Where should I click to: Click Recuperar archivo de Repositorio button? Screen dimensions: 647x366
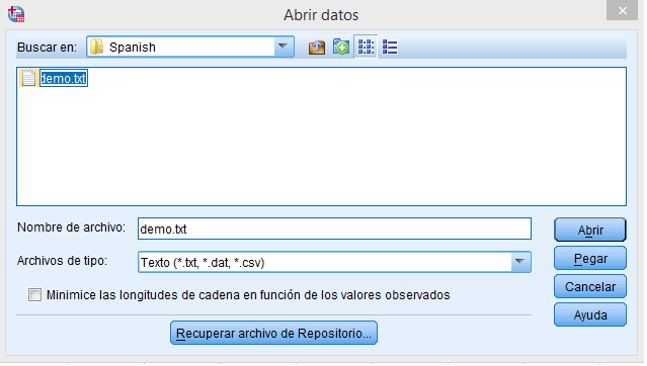coord(274,333)
